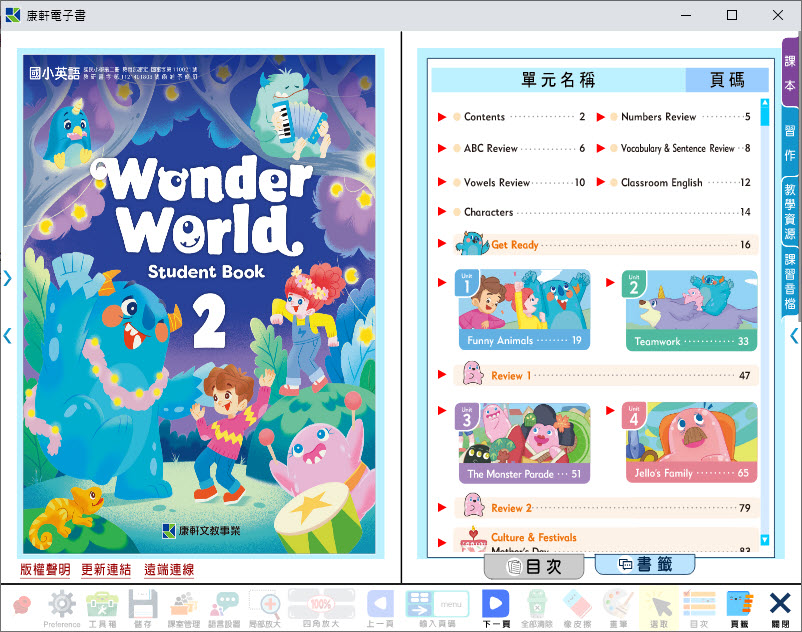Click 全部清除 clear all trash icon
The height and width of the screenshot is (632, 802).
coord(537,607)
